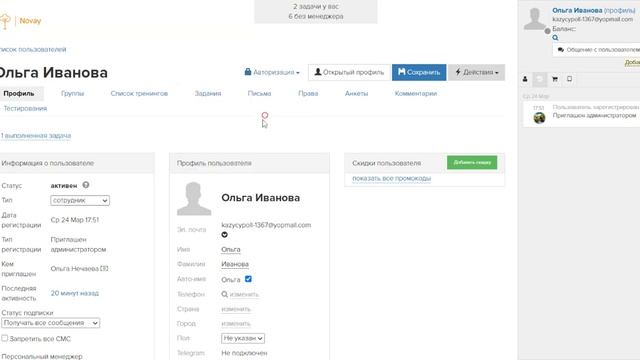Edit the first name field Ольга
Viewport: 640px width, 360px height.
[x=231, y=249]
